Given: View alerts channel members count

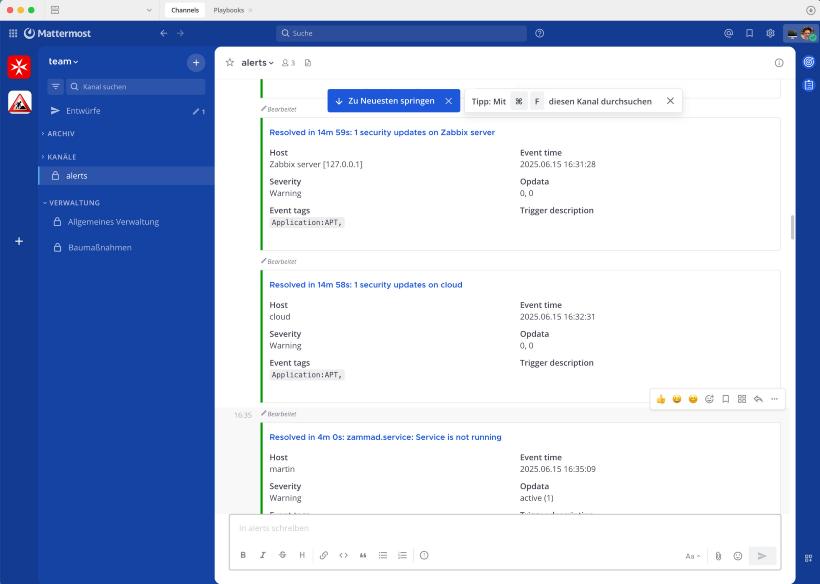Looking at the screenshot, I should 288,63.
